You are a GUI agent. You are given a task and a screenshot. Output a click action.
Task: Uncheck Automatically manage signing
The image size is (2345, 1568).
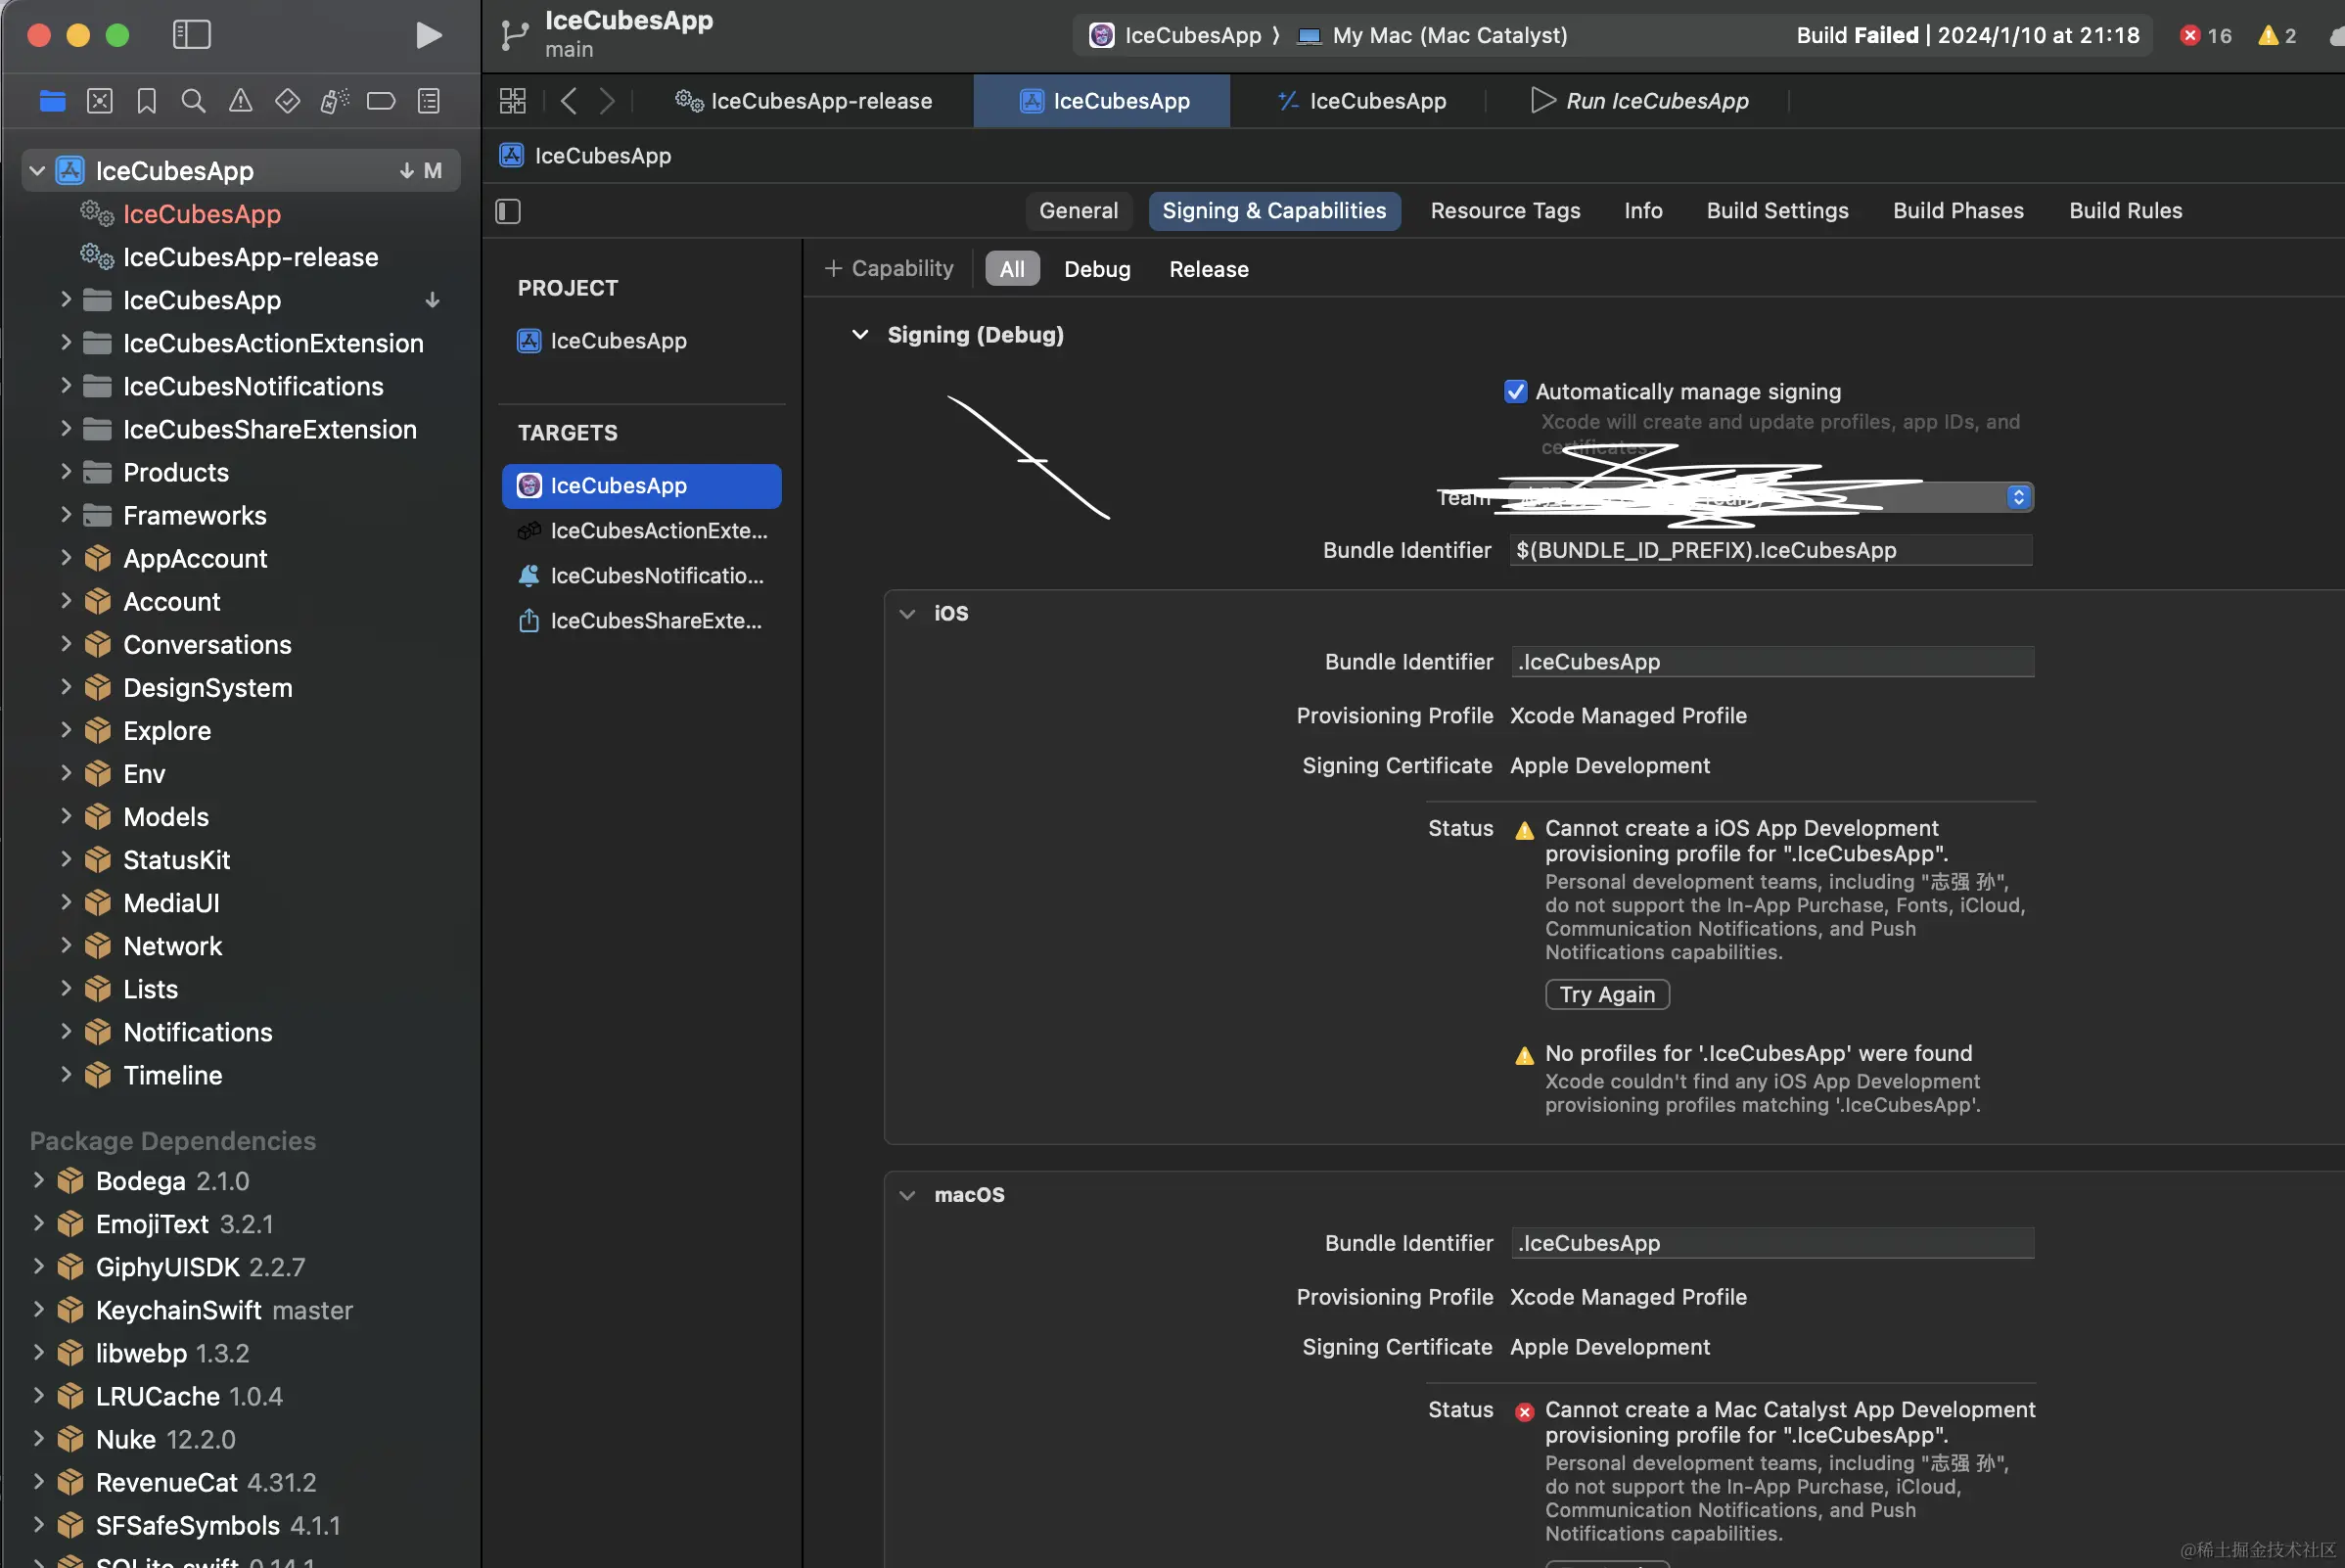tap(1515, 391)
